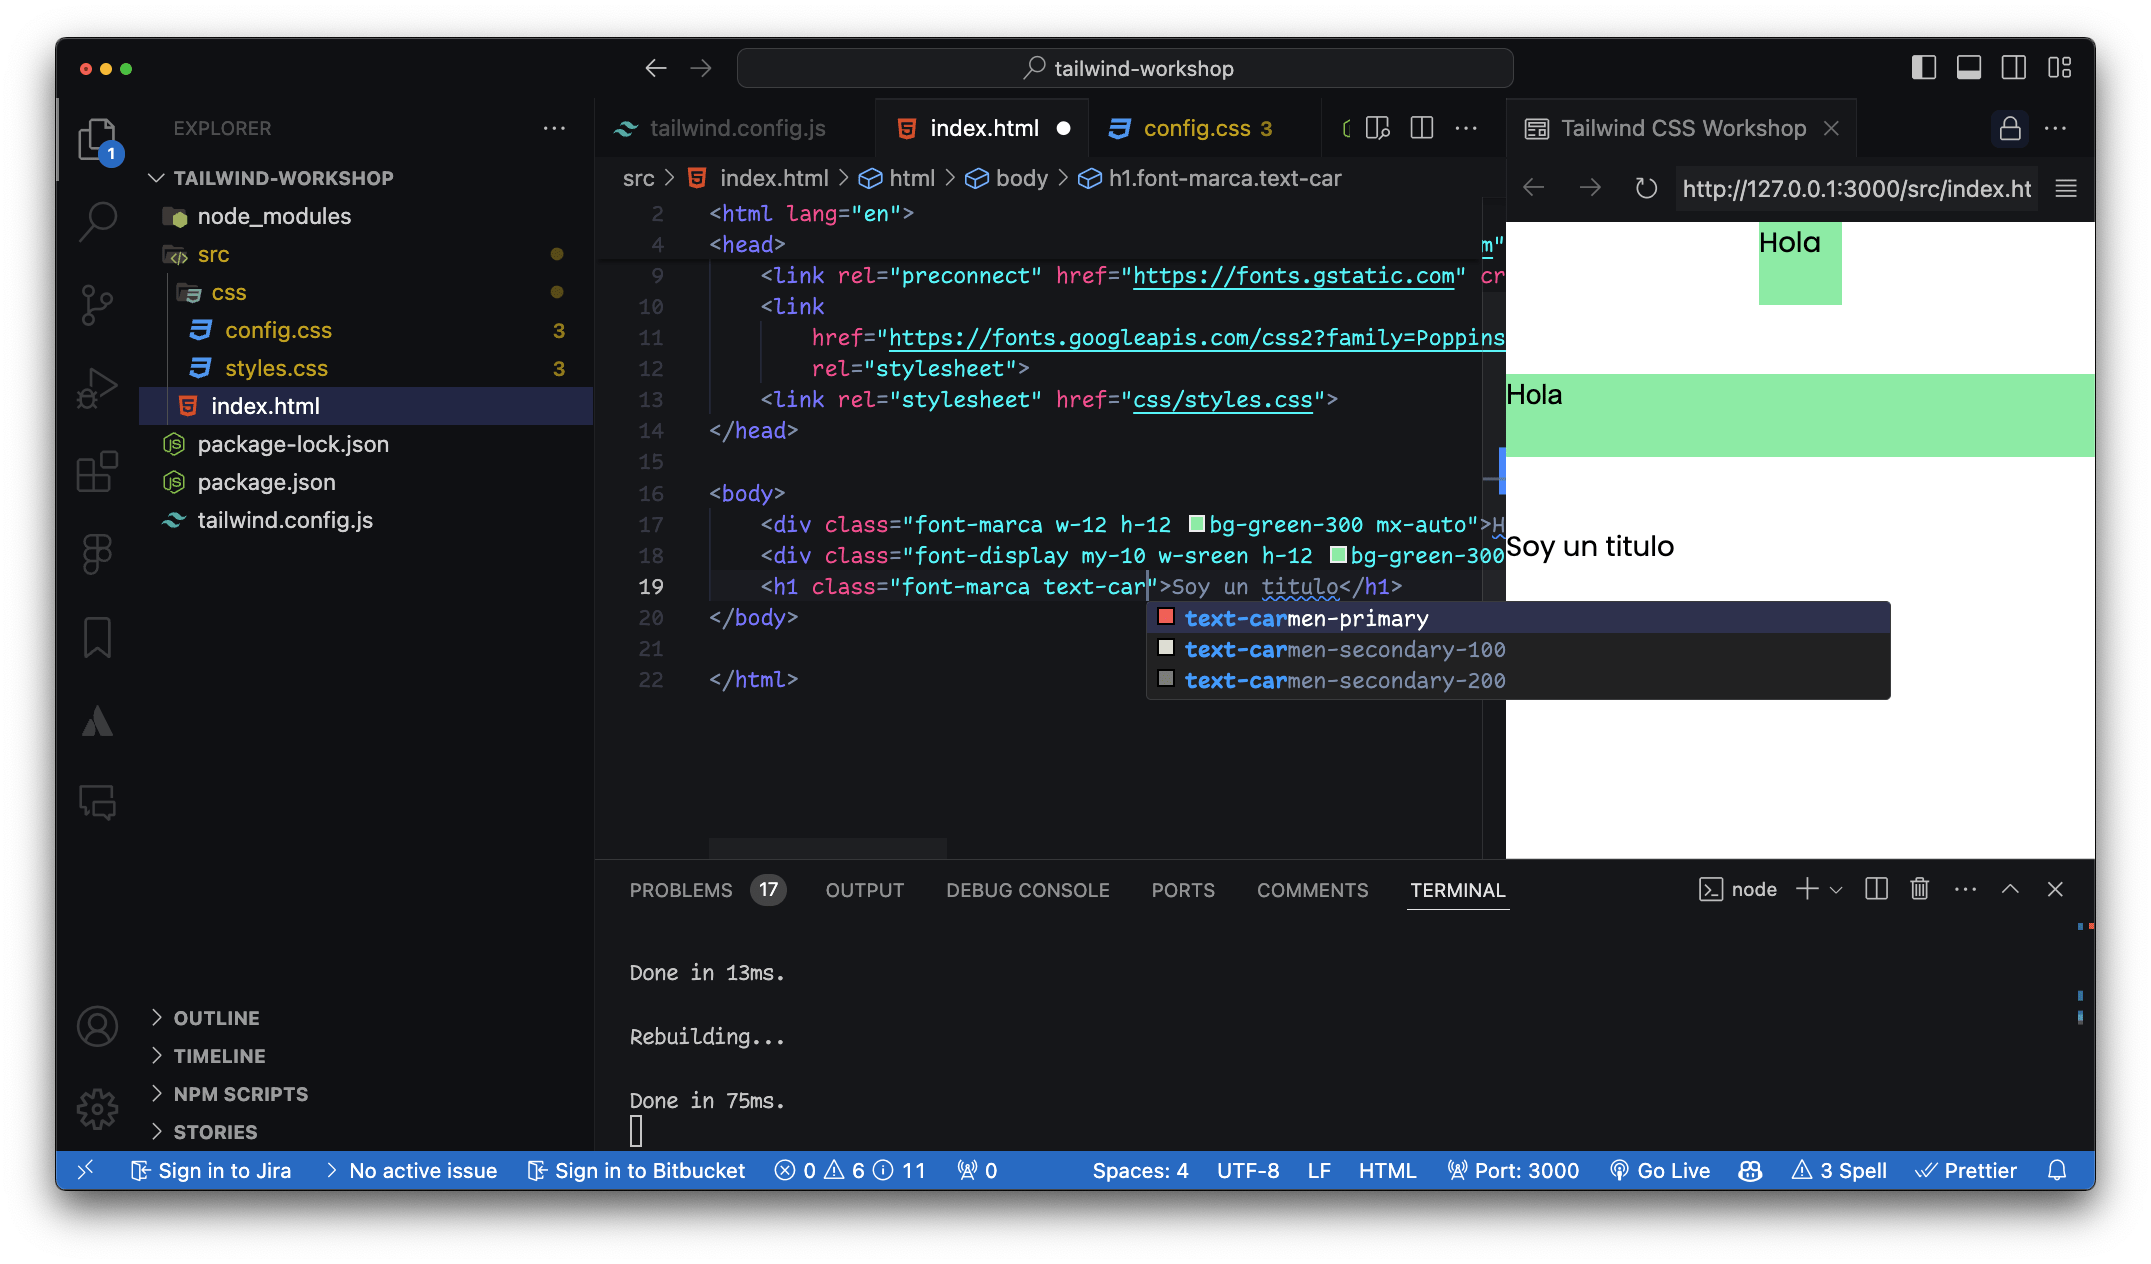Viewport: 2151px width, 1264px height.
Task: Select text-carmen-primary autocomplete suggestion
Action: (x=1306, y=619)
